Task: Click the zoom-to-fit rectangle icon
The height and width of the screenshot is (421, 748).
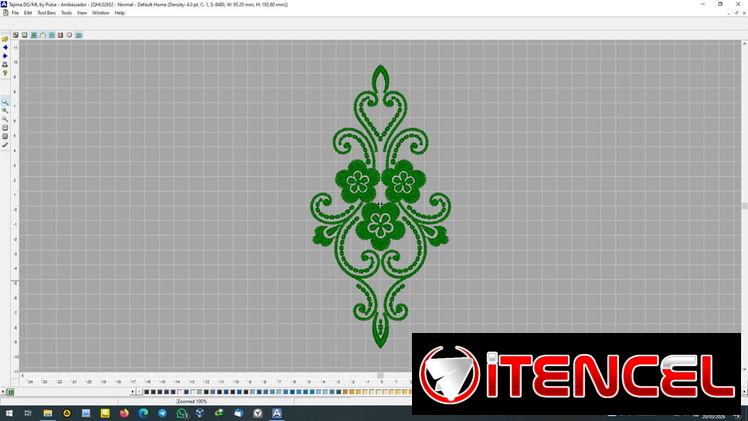Action: (x=5, y=128)
